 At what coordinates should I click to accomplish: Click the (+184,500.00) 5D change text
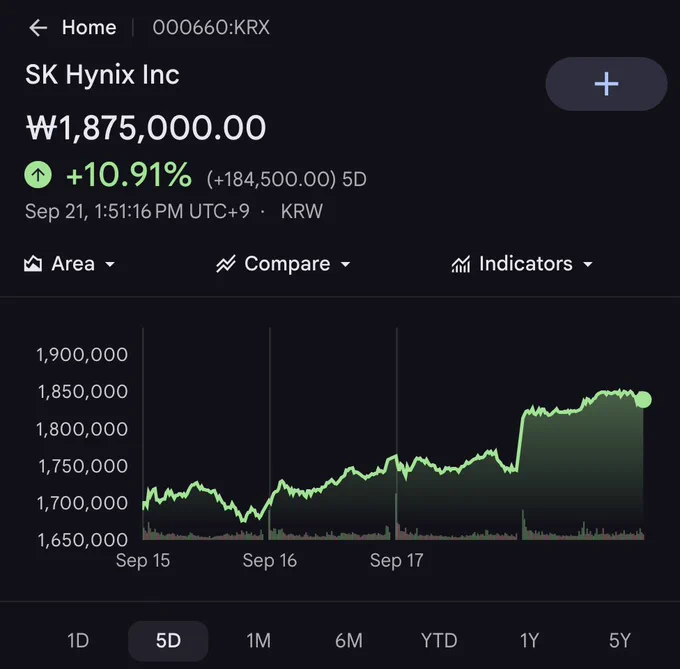point(287,179)
